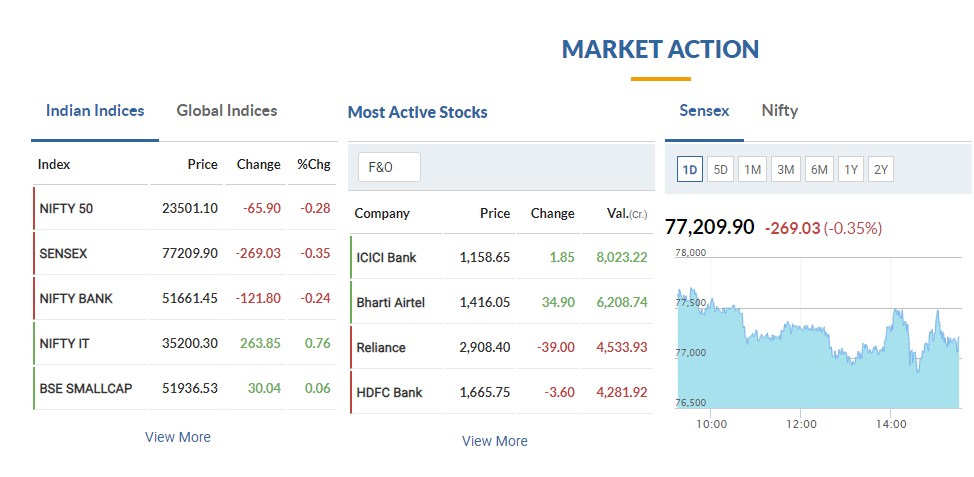The width and height of the screenshot is (974, 477).
Task: Click NIFTY 50 price 23501.10
Action: [190, 209]
